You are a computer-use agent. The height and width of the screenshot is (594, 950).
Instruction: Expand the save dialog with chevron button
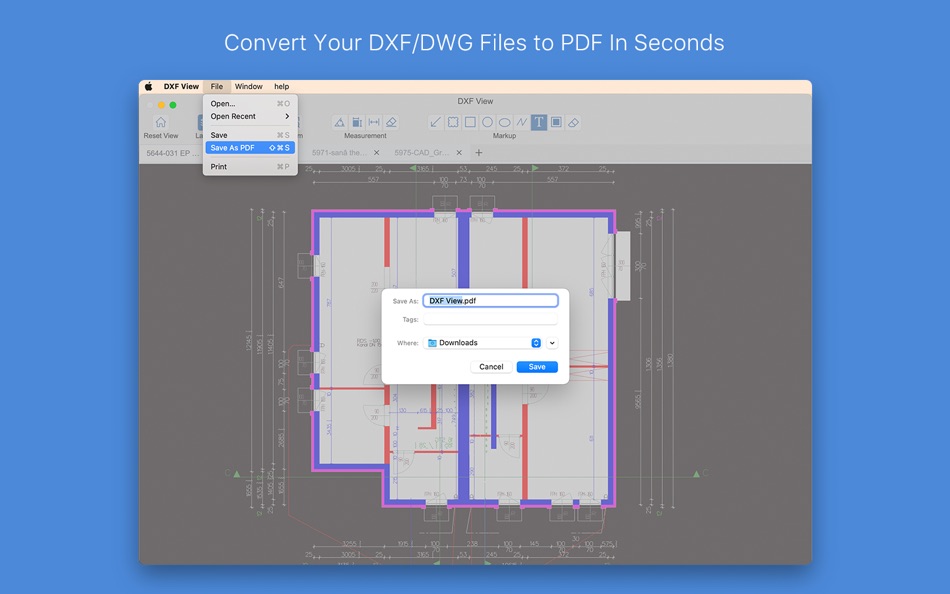point(552,343)
